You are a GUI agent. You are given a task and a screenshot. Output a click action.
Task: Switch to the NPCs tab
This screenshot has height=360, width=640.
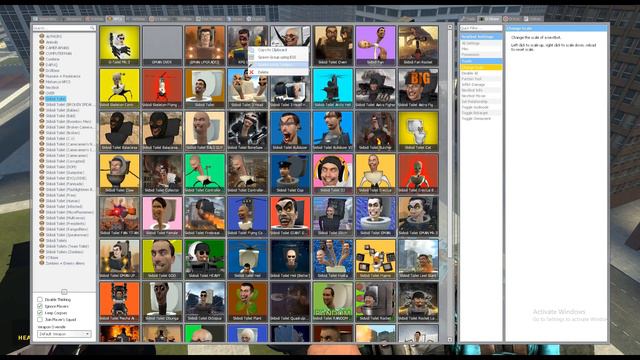pos(115,19)
